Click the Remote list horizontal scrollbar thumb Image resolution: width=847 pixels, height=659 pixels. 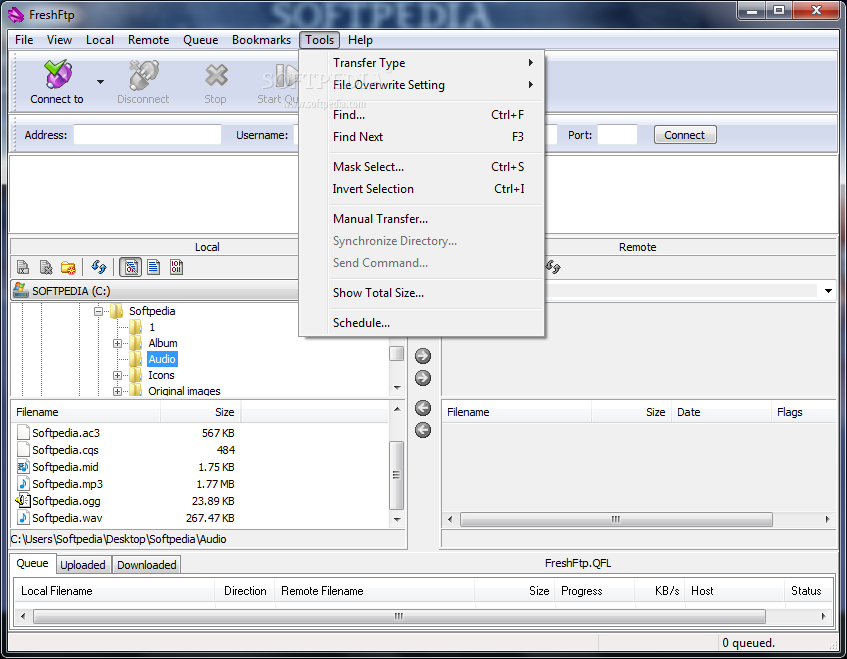(616, 519)
